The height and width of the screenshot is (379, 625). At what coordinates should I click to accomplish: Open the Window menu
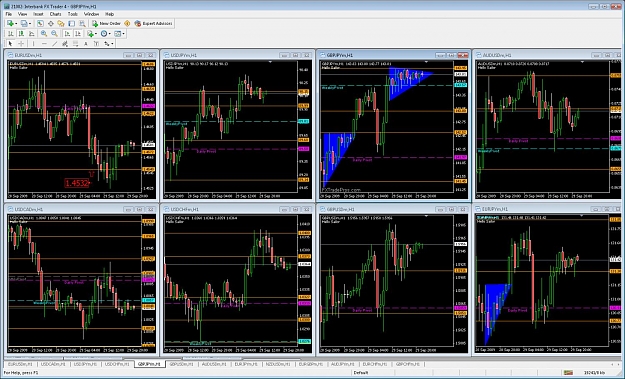click(x=91, y=14)
